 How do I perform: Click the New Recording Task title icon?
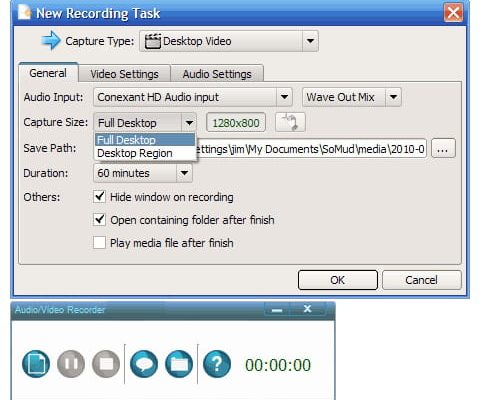(24, 13)
